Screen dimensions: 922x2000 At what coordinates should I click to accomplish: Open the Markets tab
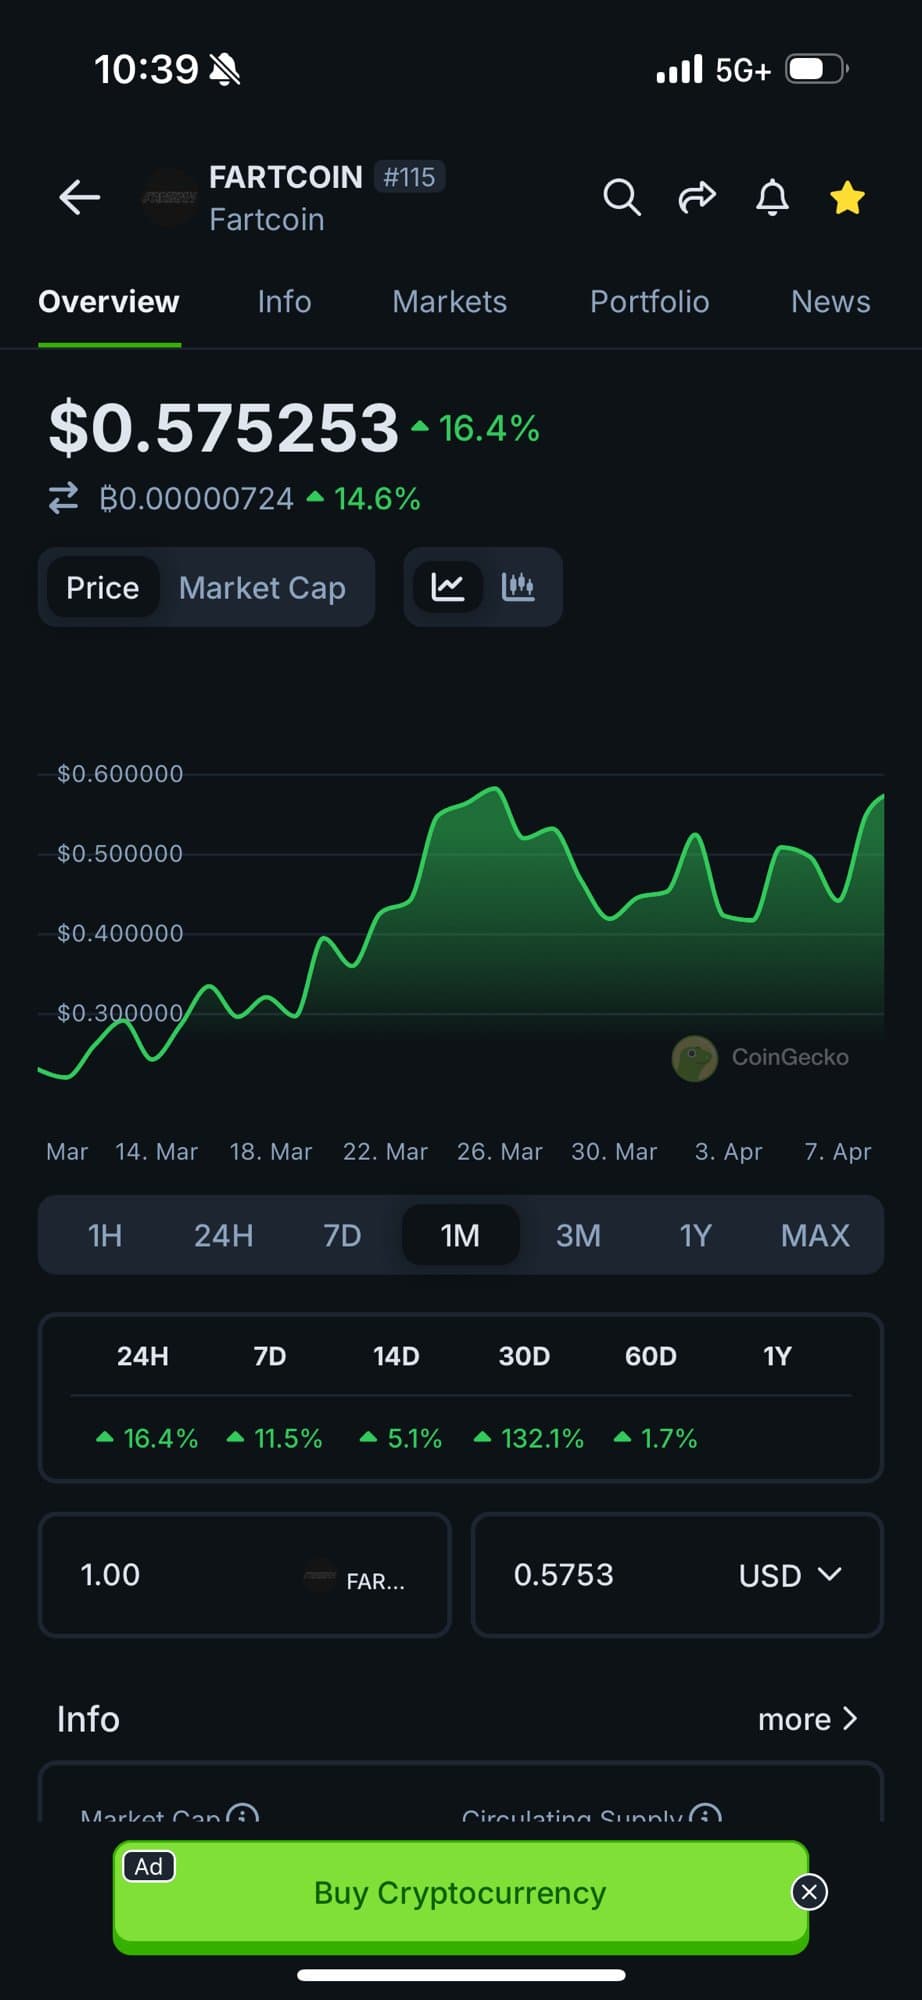coord(449,302)
